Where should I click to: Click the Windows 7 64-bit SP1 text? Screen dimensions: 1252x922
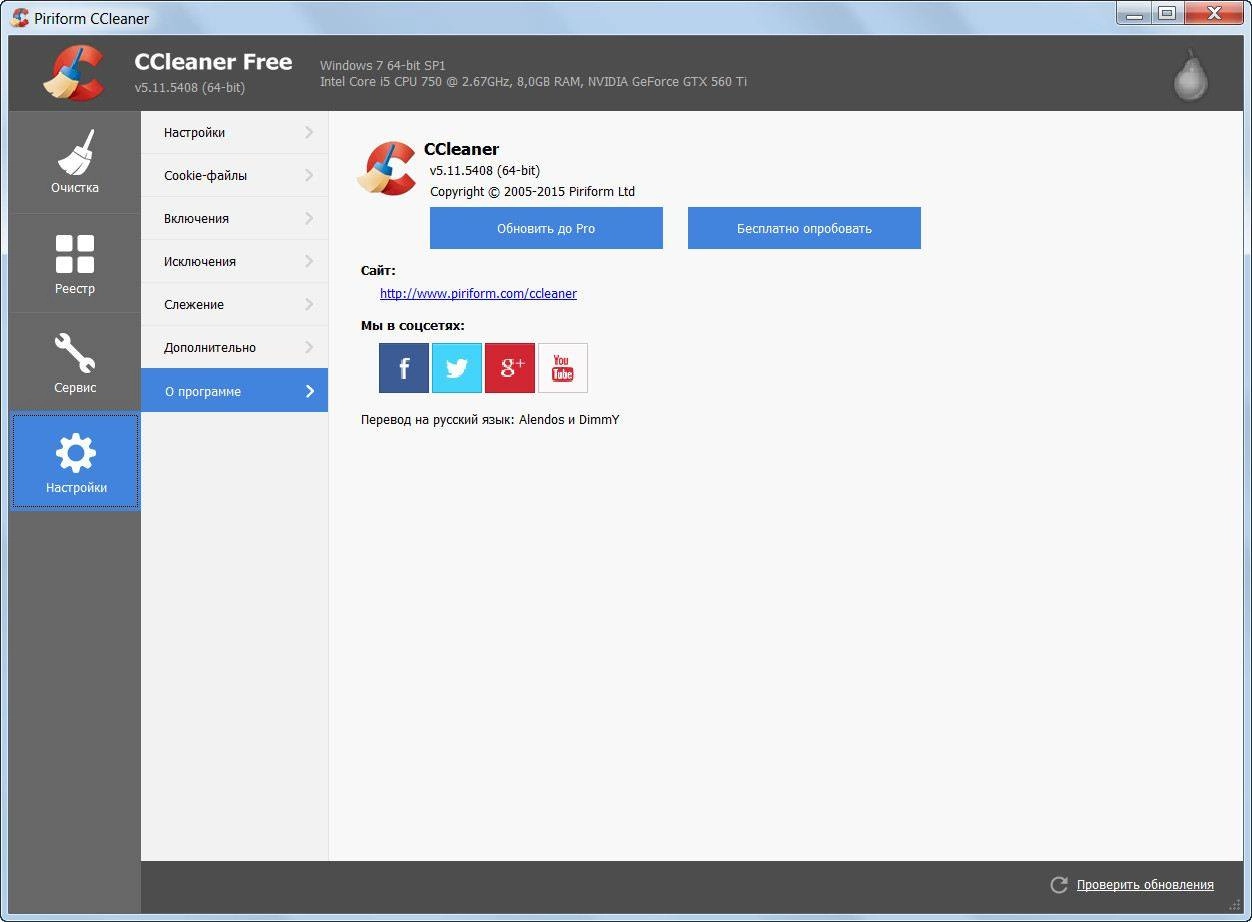(383, 65)
